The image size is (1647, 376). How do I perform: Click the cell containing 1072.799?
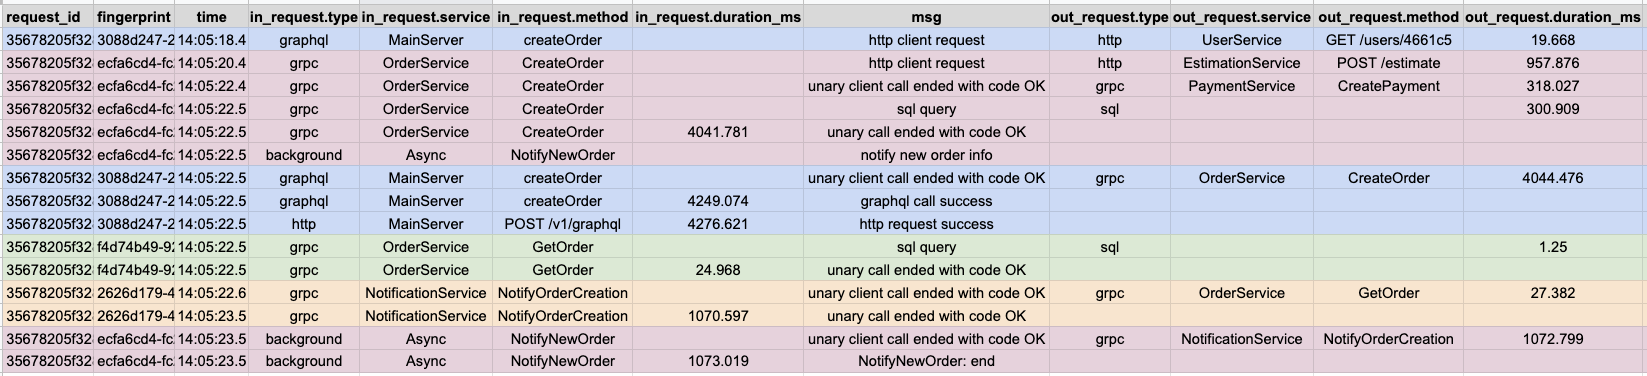(1553, 339)
